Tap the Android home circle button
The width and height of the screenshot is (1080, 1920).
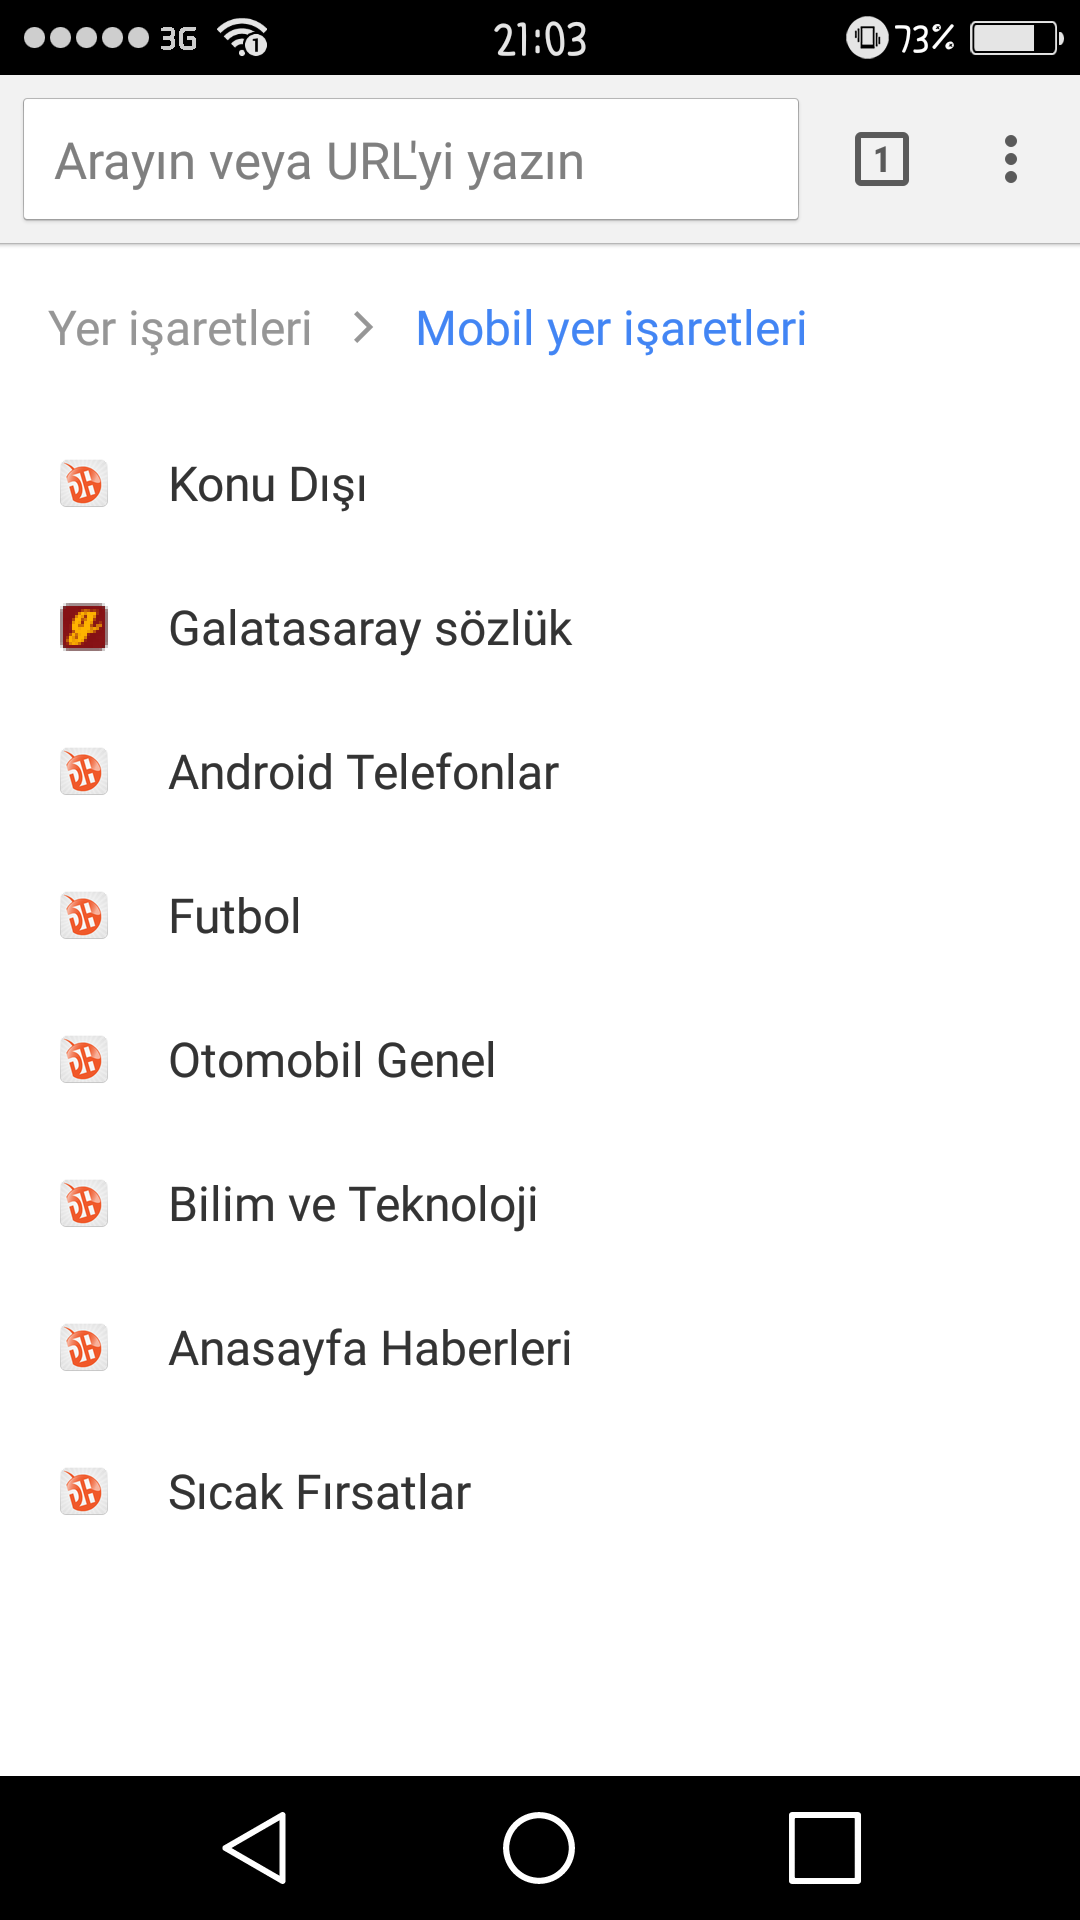539,1848
